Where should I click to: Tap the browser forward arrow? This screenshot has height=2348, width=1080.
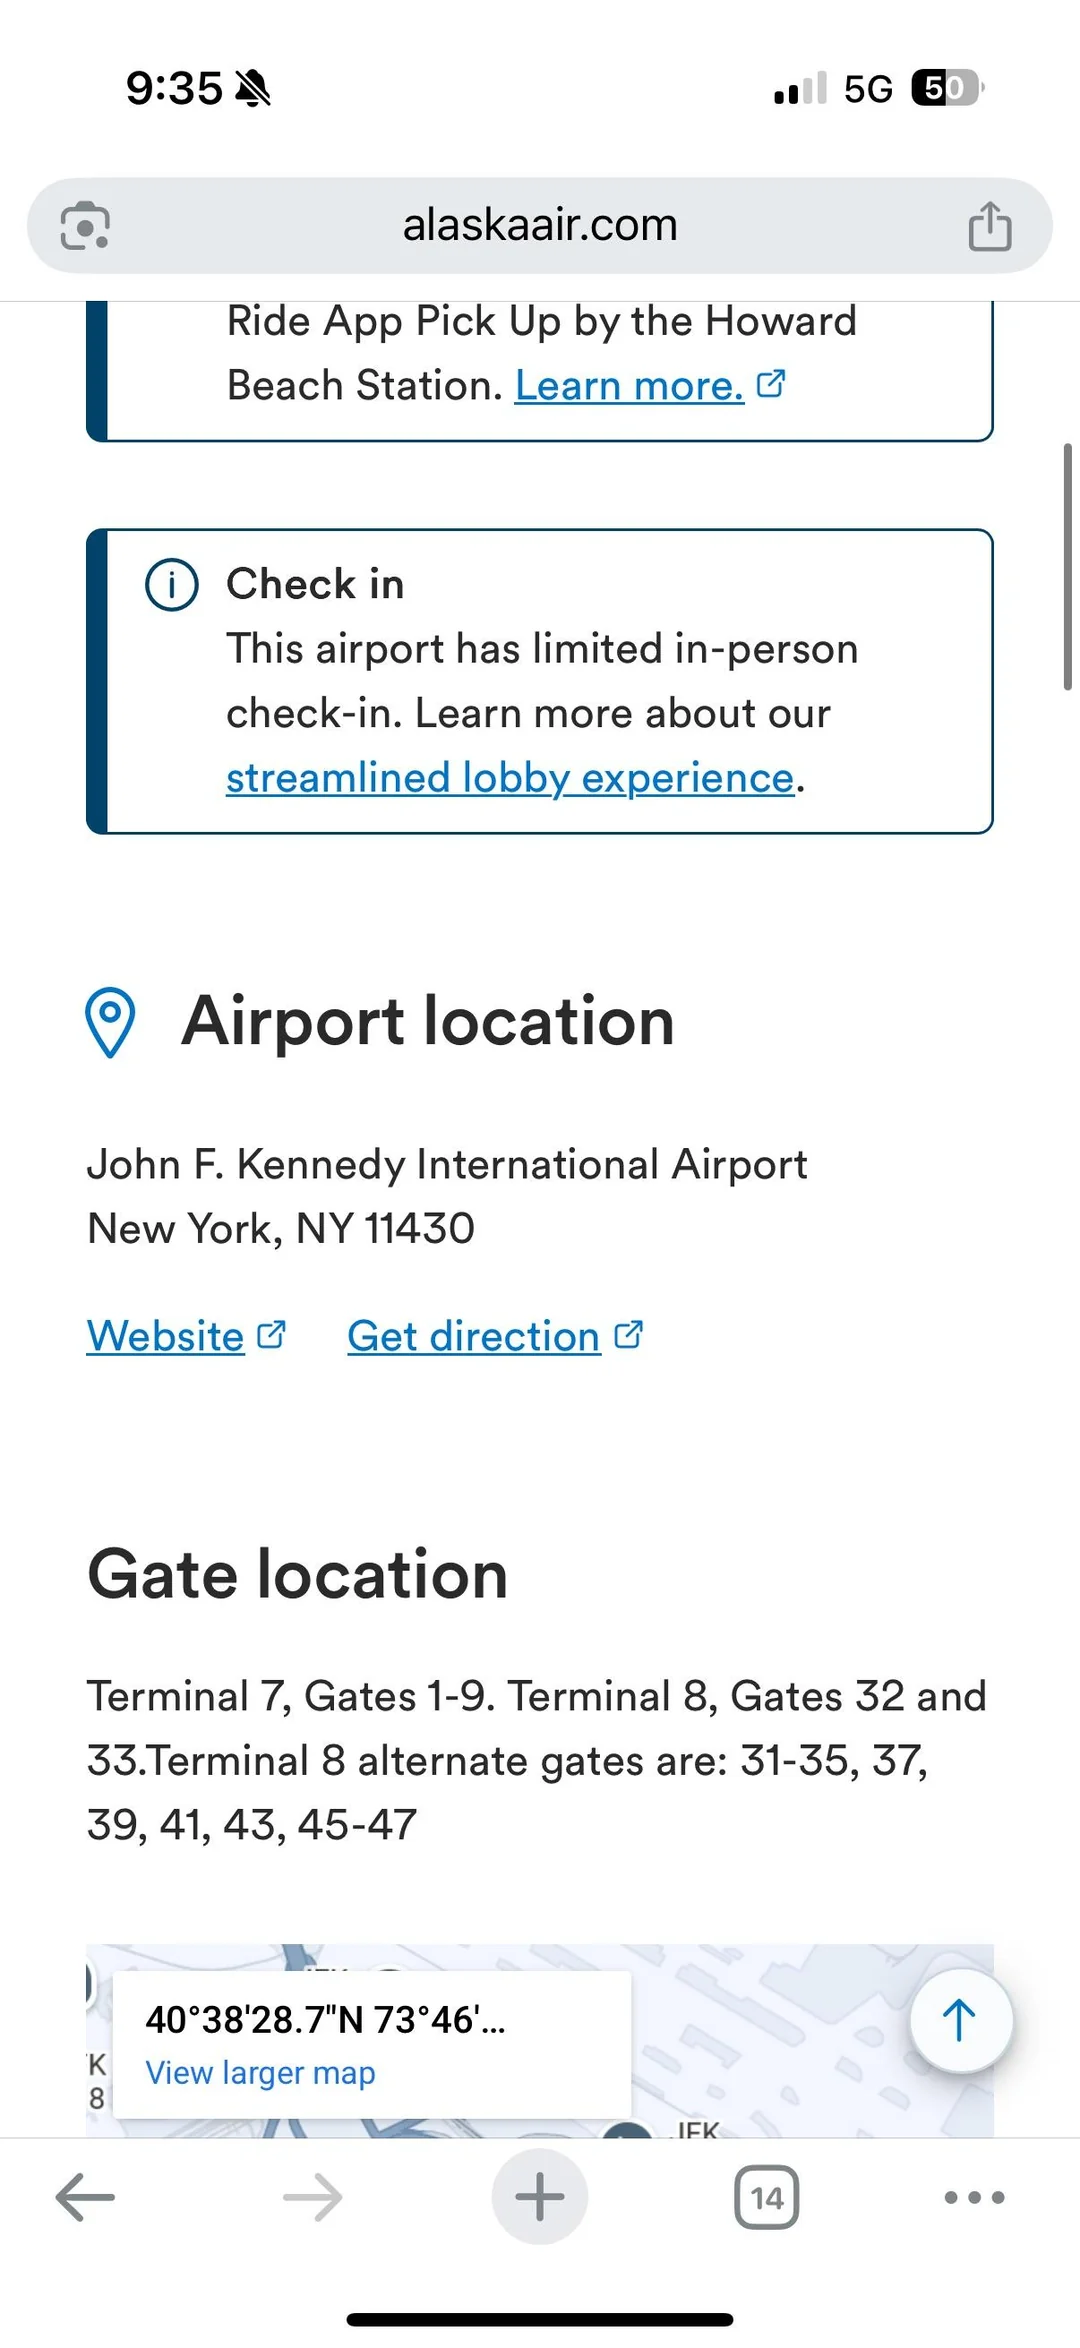313,2197
